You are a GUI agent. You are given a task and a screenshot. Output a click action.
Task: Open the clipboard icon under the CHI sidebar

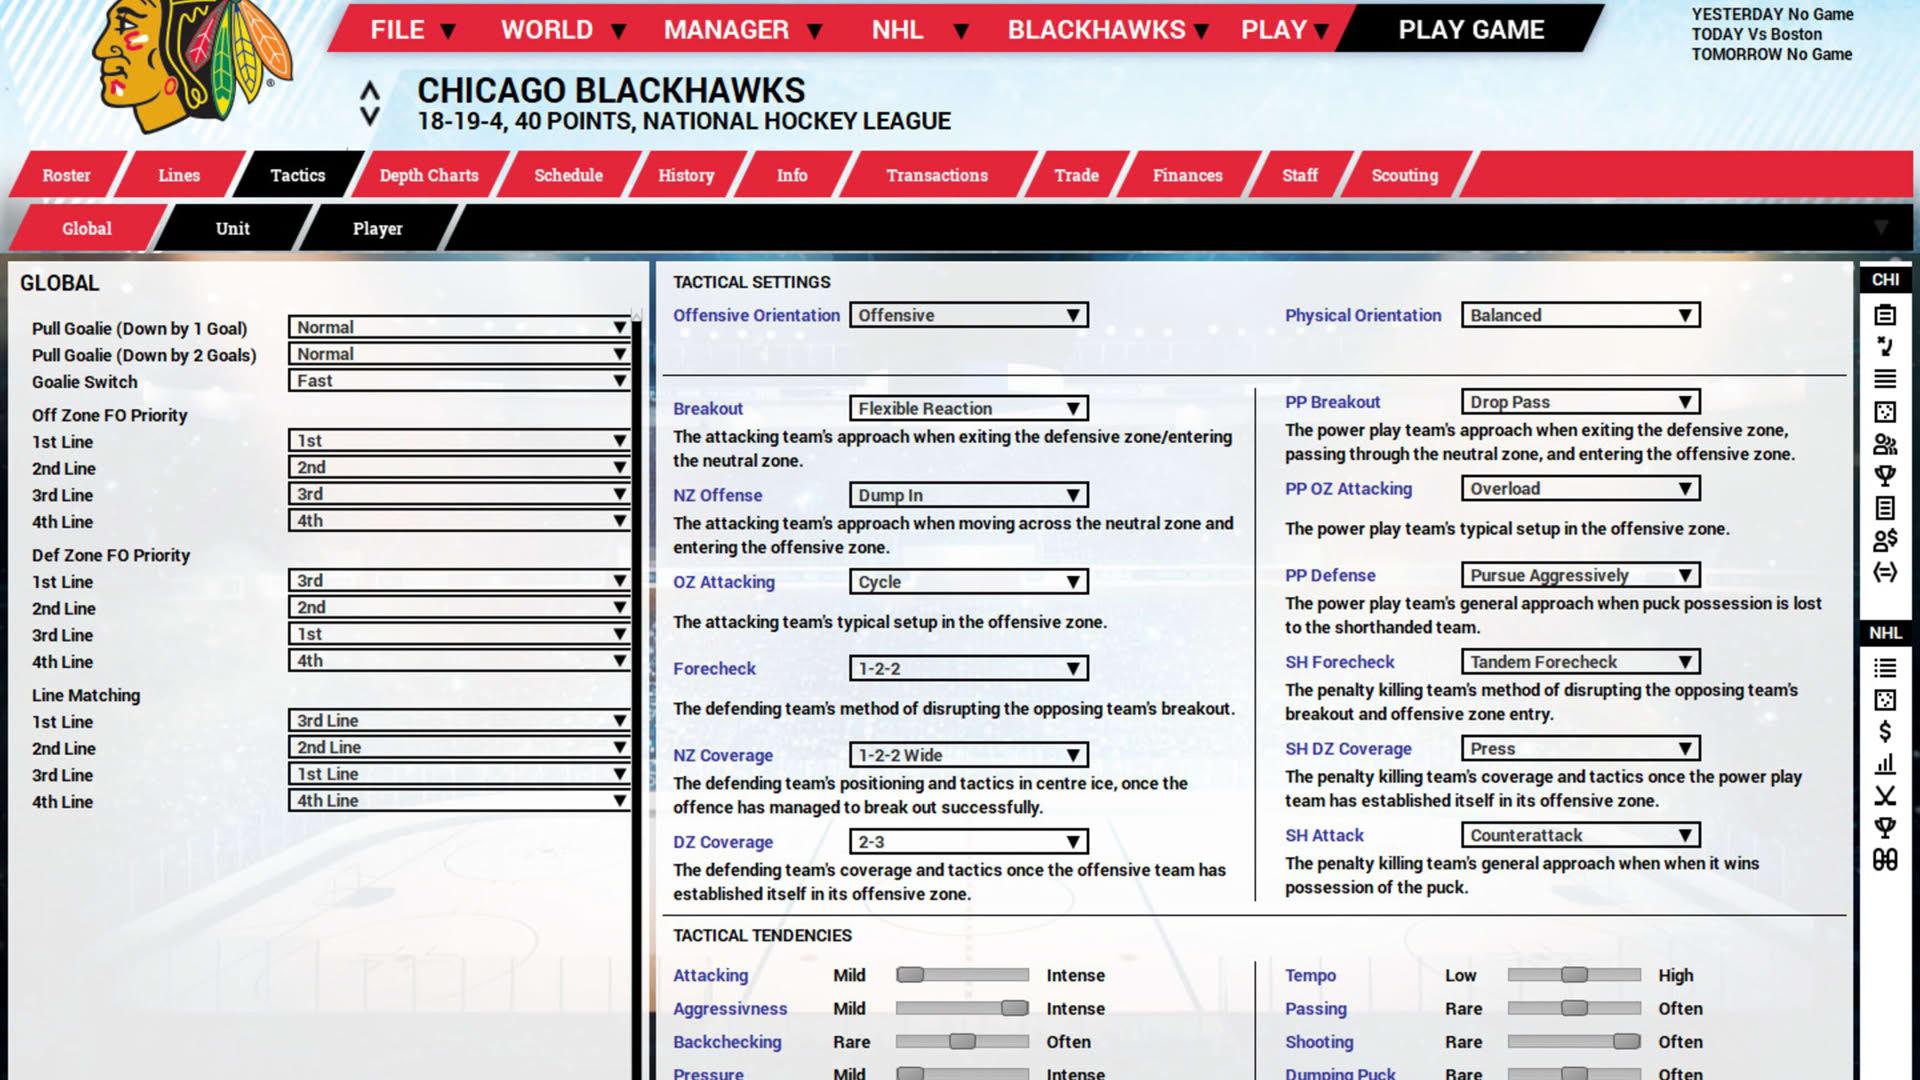[1885, 315]
